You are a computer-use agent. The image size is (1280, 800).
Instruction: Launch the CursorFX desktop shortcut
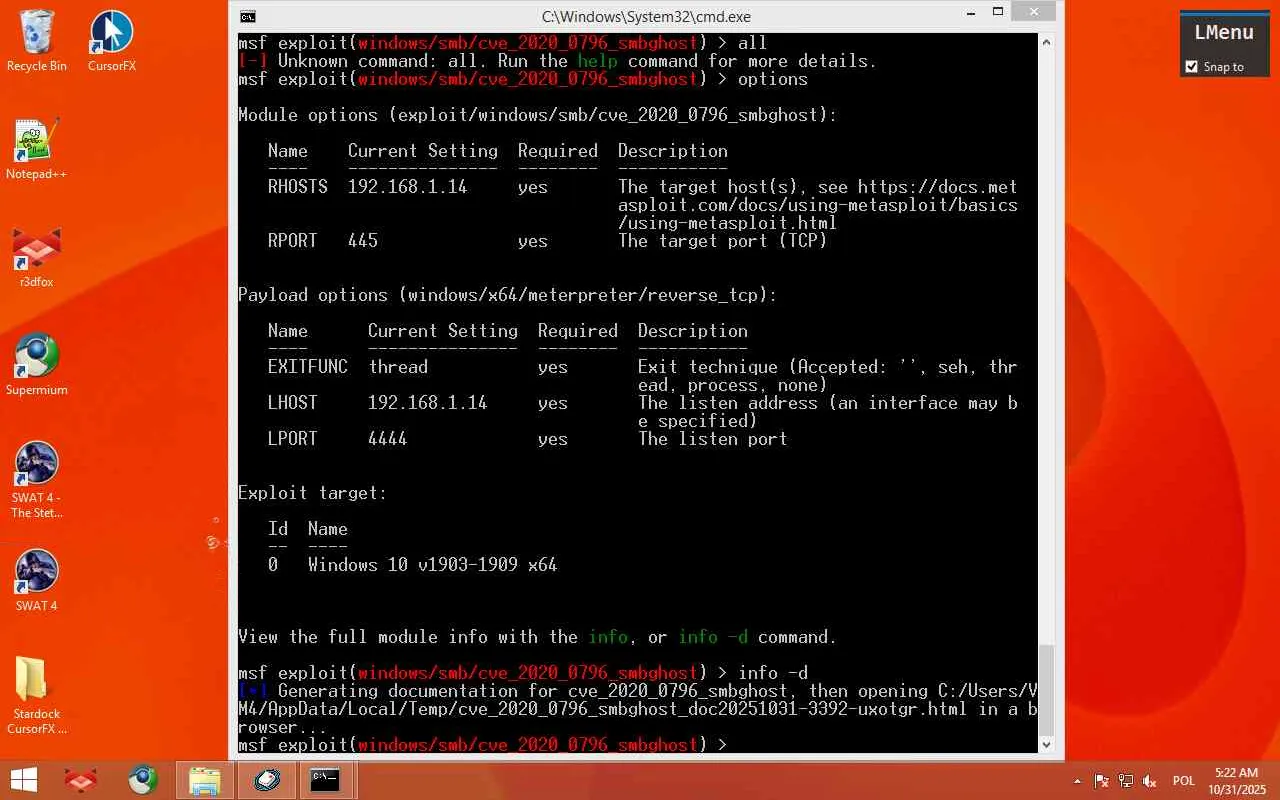click(x=112, y=41)
